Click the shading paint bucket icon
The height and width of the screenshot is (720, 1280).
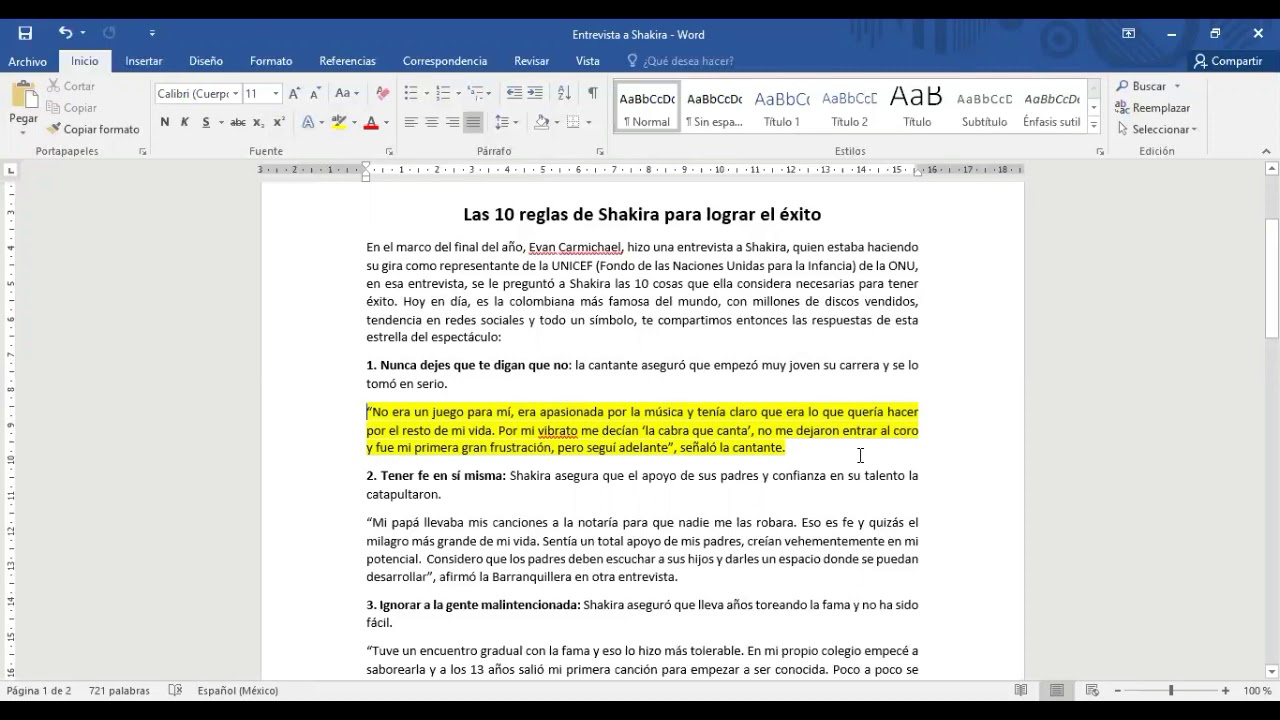point(541,122)
